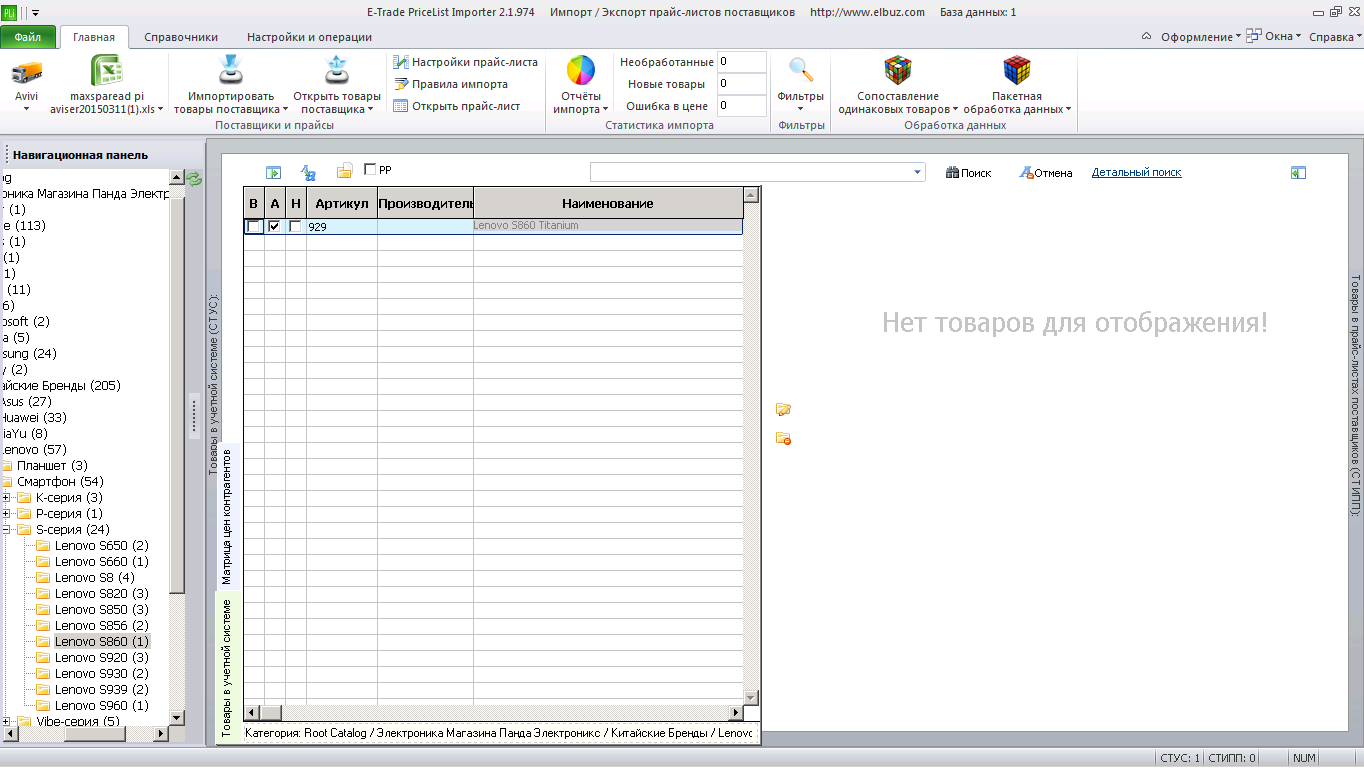This screenshot has height=768, width=1364.
Task: Open Отчёты импорта pie chart icon
Action: [x=581, y=71]
